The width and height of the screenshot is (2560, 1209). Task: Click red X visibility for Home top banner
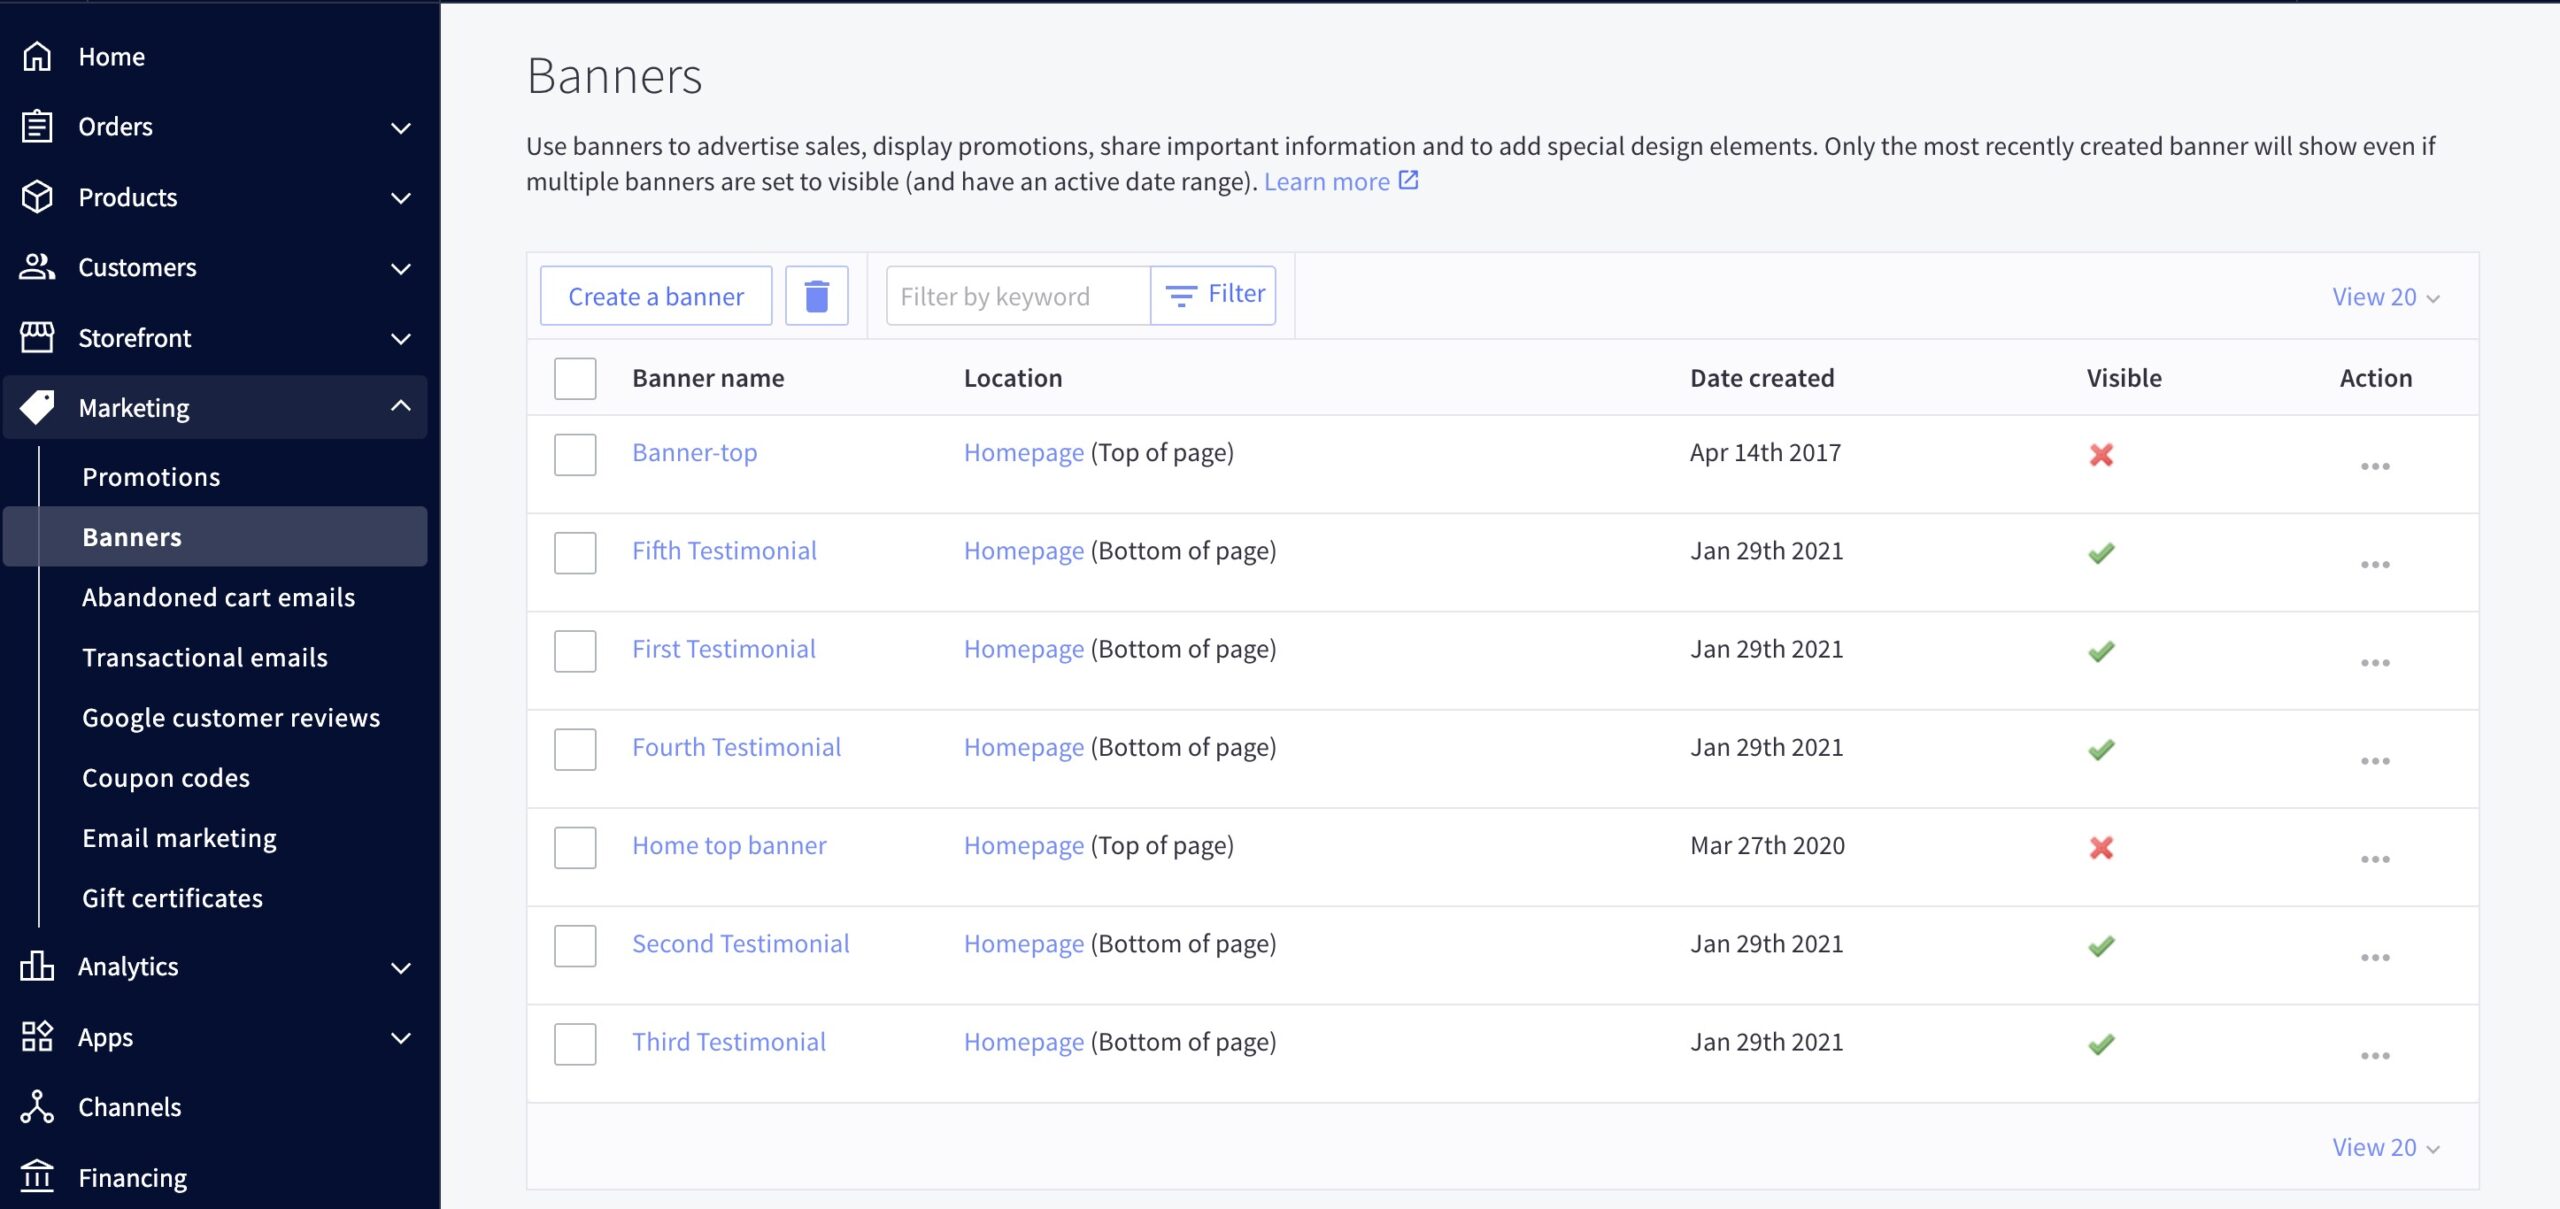pos(2101,848)
